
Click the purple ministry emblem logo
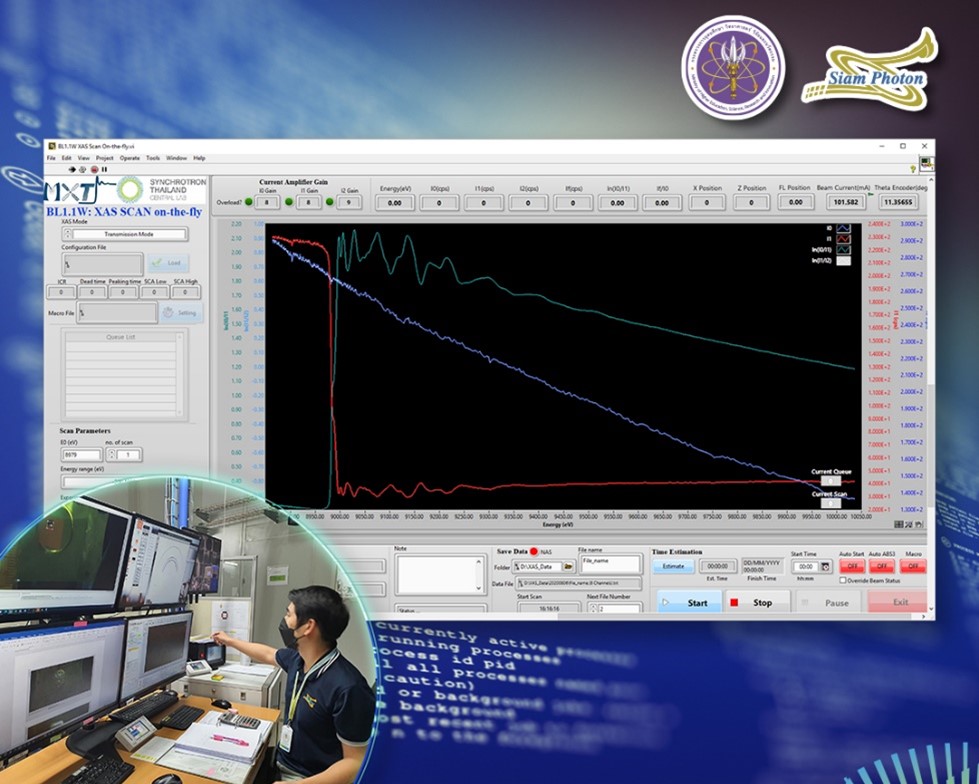733,67
